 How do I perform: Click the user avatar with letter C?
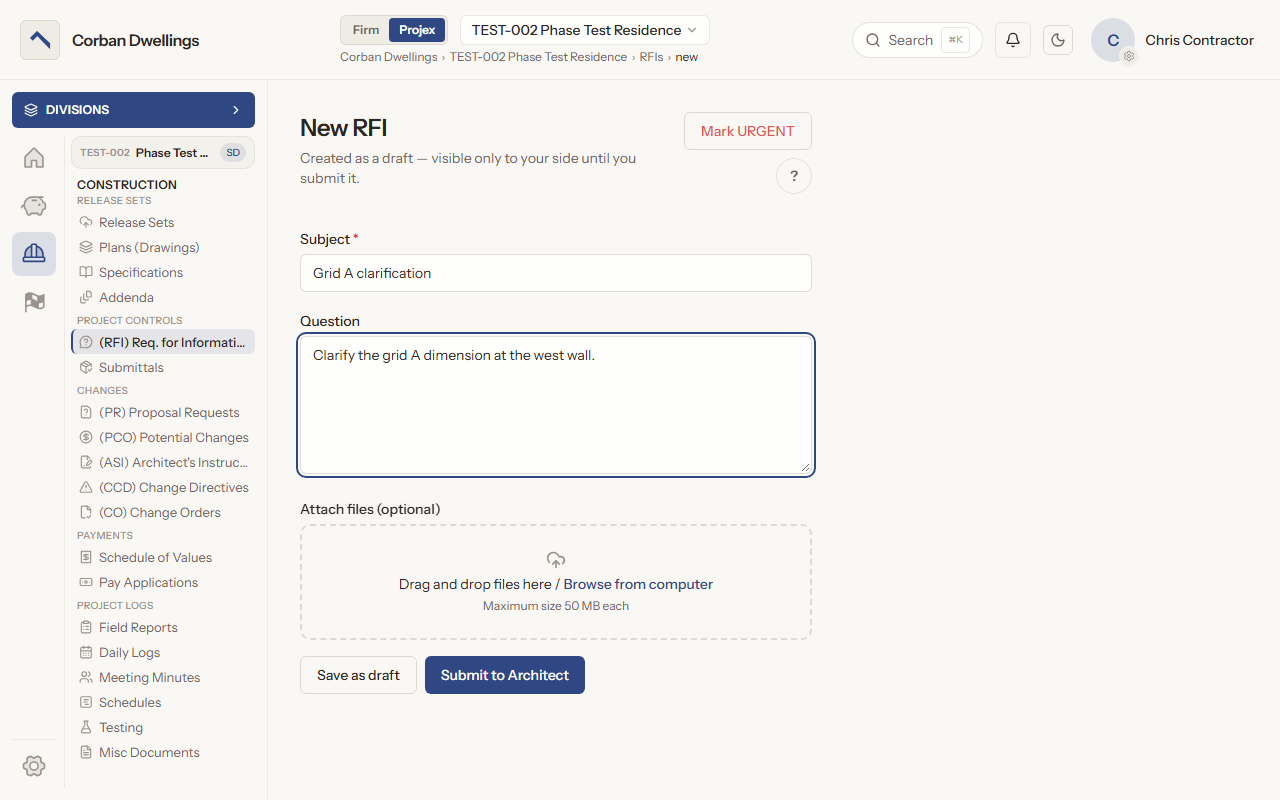1113,40
